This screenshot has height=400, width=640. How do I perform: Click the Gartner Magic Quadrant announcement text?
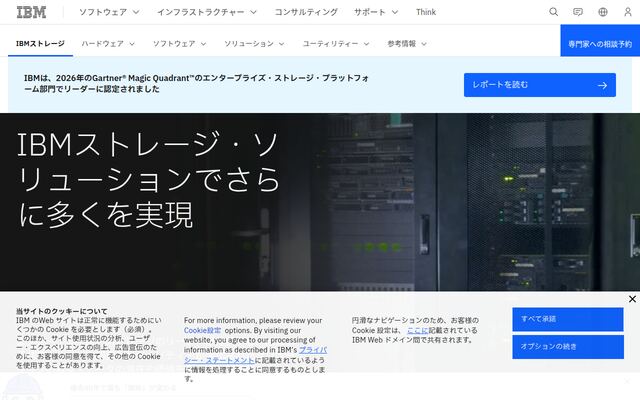pyautogui.click(x=196, y=83)
